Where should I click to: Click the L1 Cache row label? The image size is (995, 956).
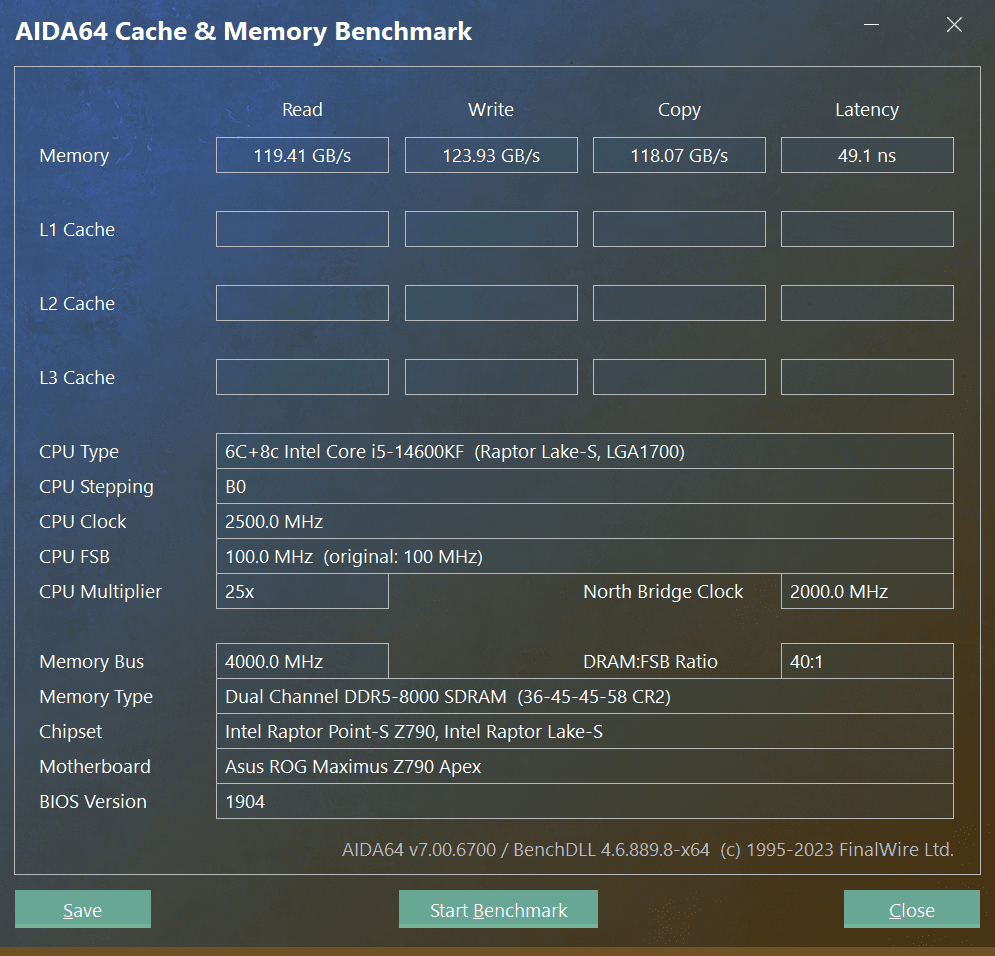77,229
